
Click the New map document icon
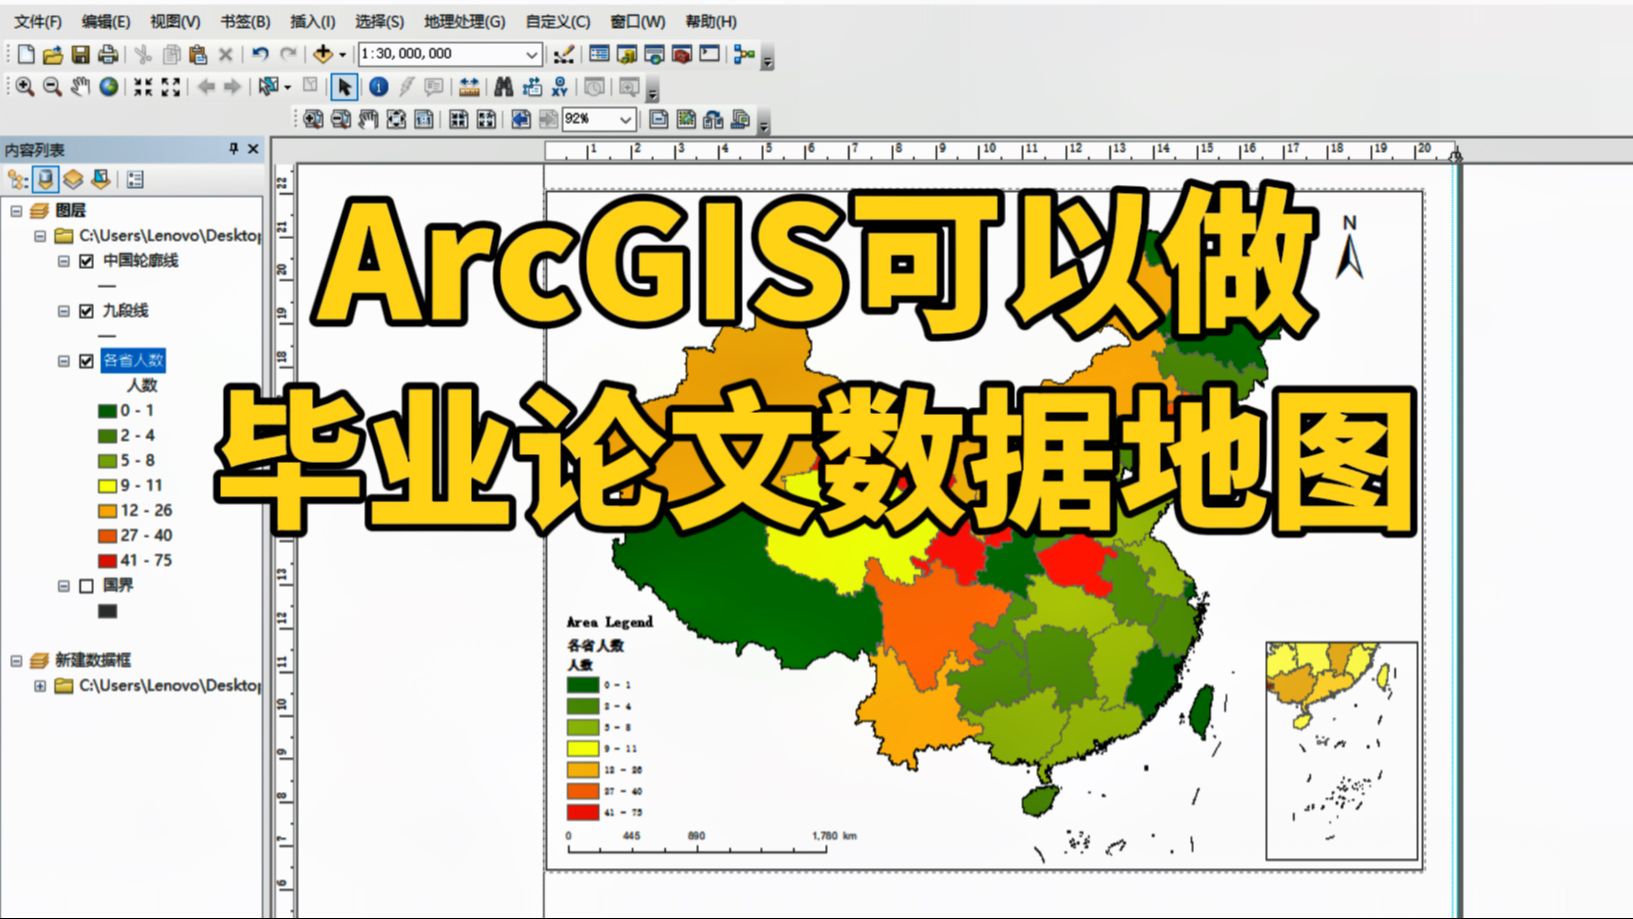(26, 54)
